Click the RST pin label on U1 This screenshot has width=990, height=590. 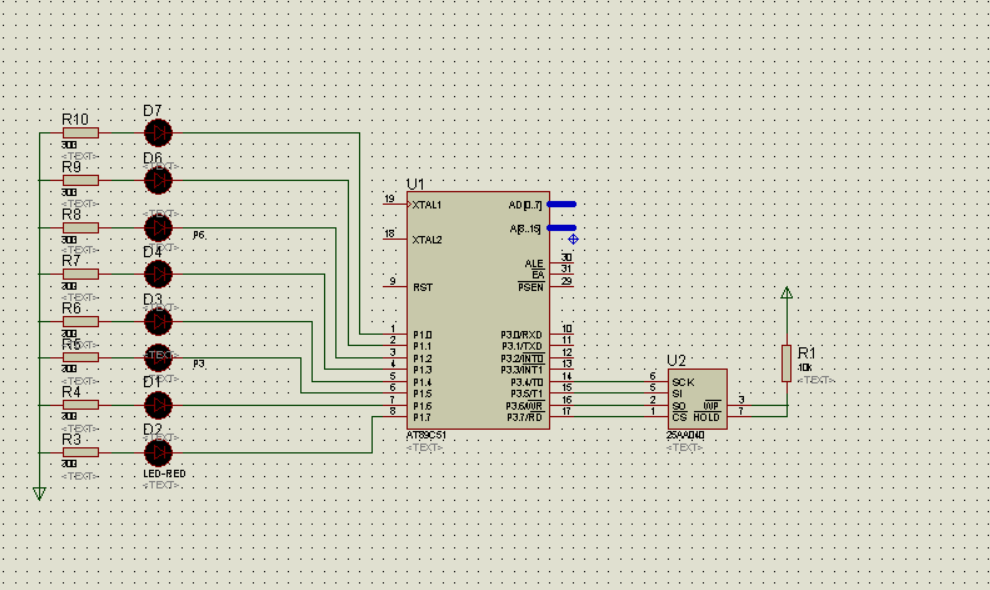423,287
